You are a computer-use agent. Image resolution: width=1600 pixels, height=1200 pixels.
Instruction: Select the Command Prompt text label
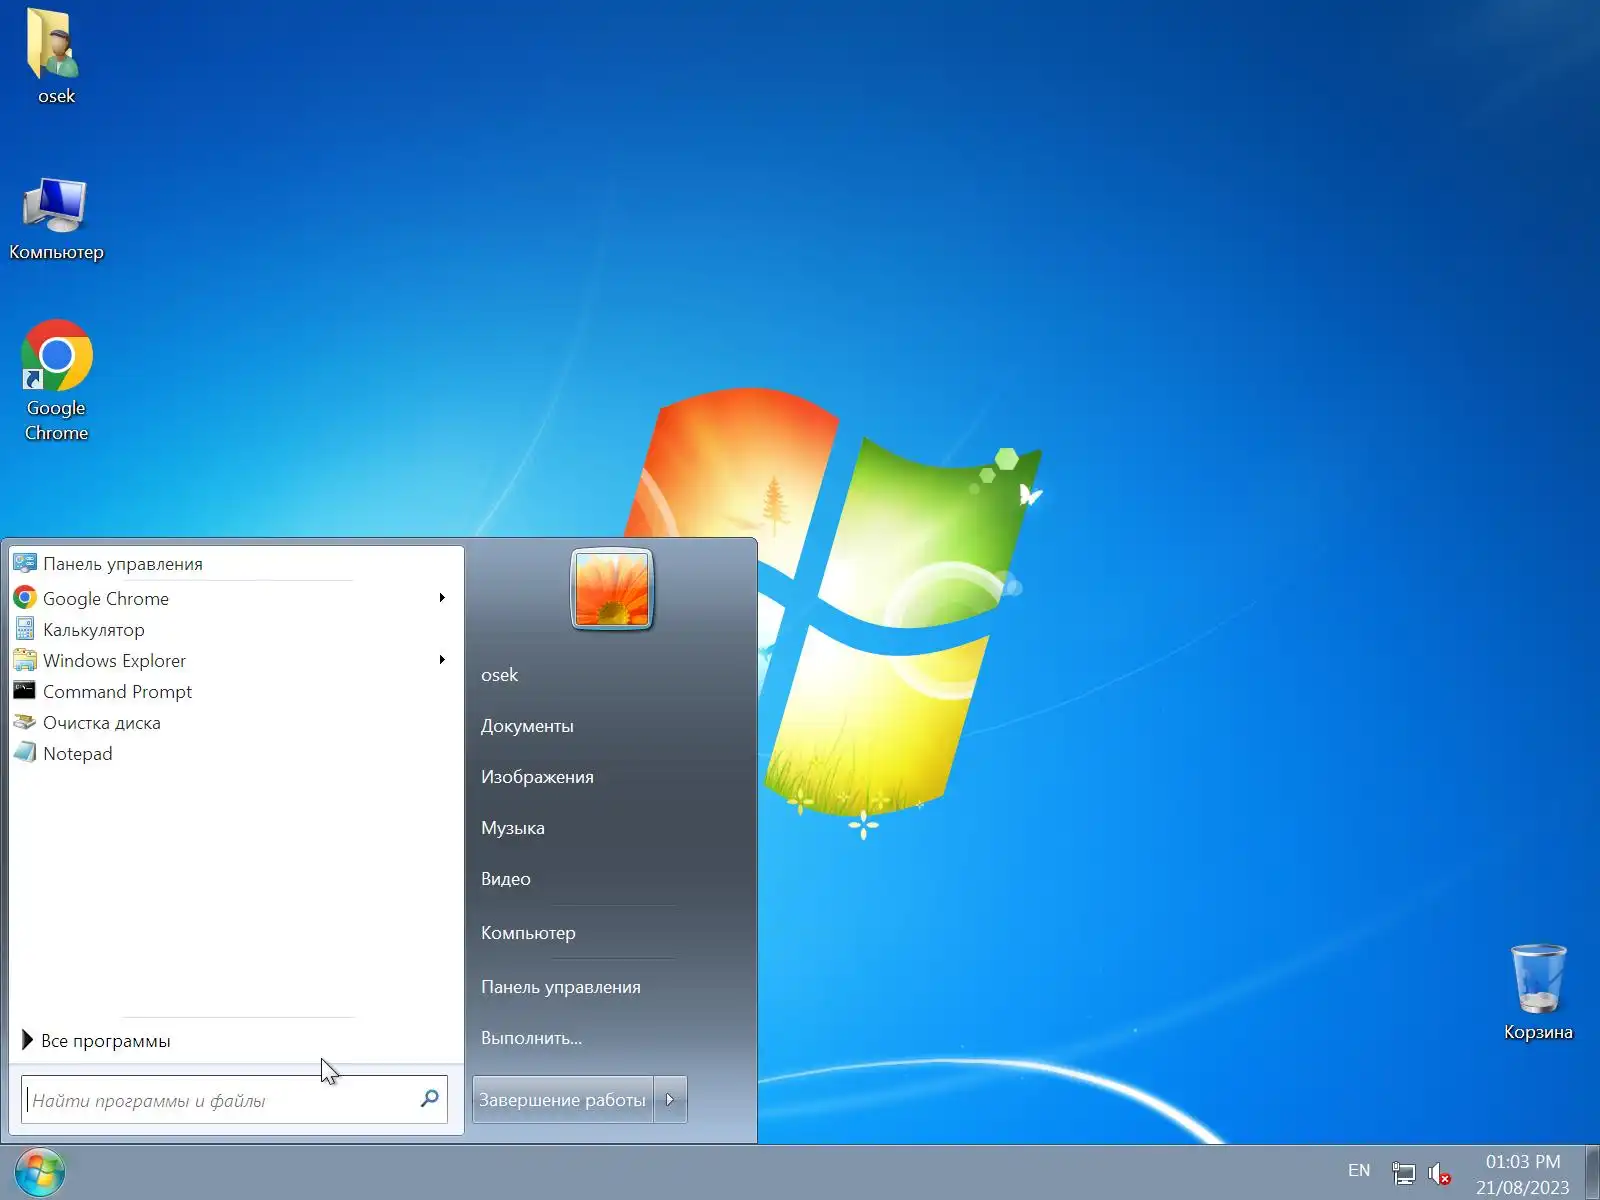(x=117, y=692)
